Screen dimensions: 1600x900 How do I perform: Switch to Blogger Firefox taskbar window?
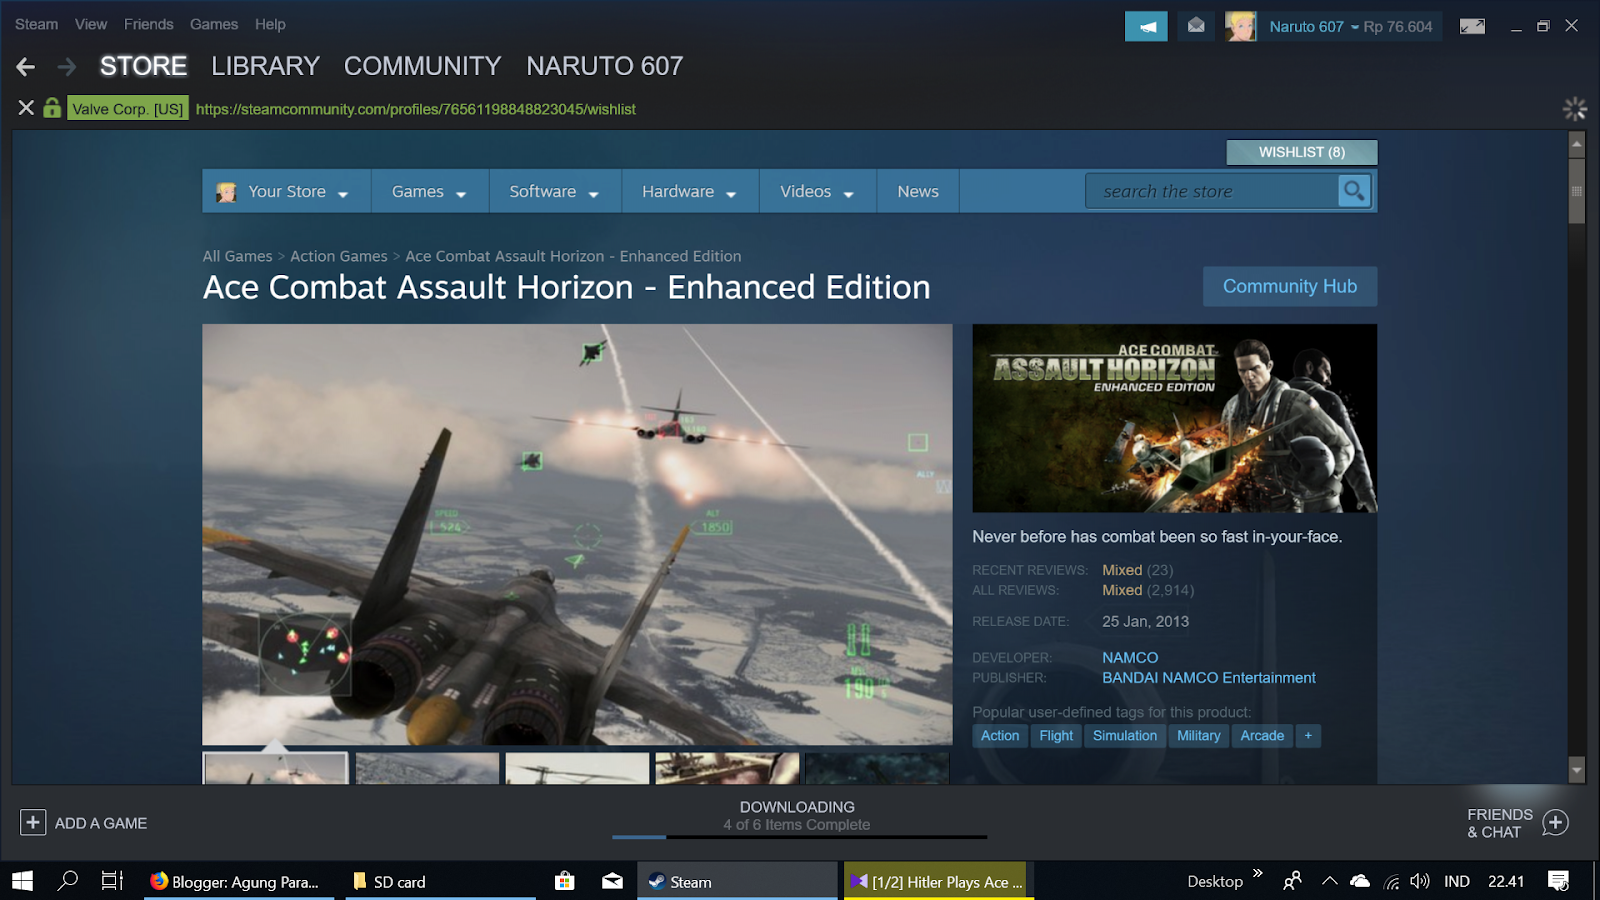(239, 881)
